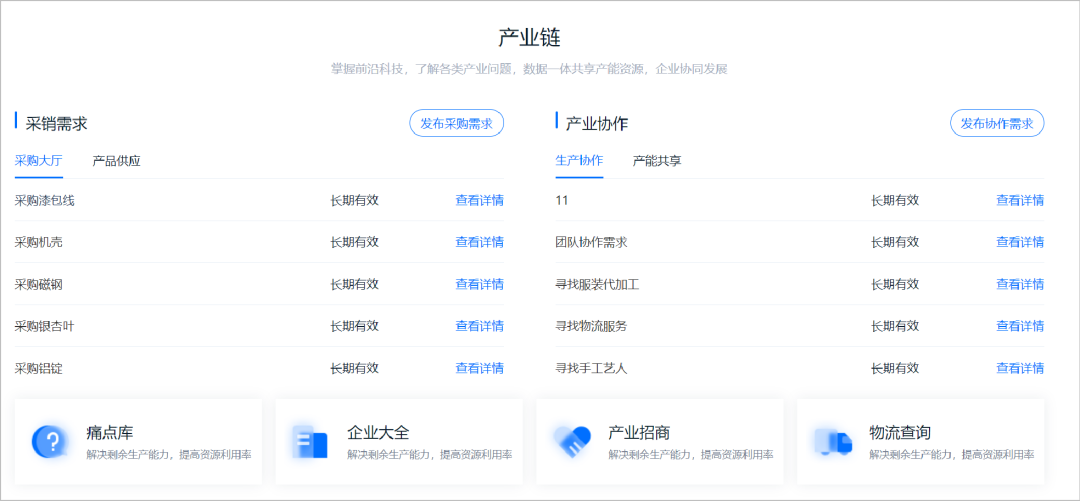Click the 企业大全 card title
1080x501 pixels.
pyautogui.click(x=378, y=433)
